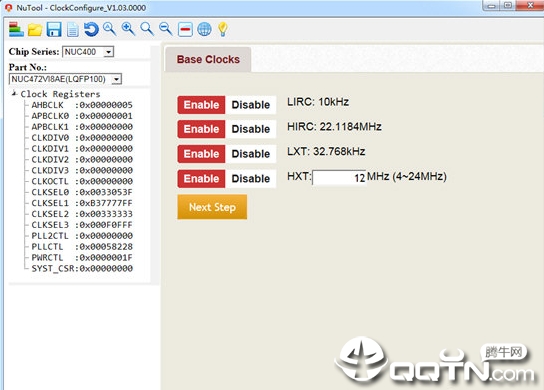Disable the LIRC 10kHz clock
This screenshot has width=544, height=390.
[x=251, y=105]
